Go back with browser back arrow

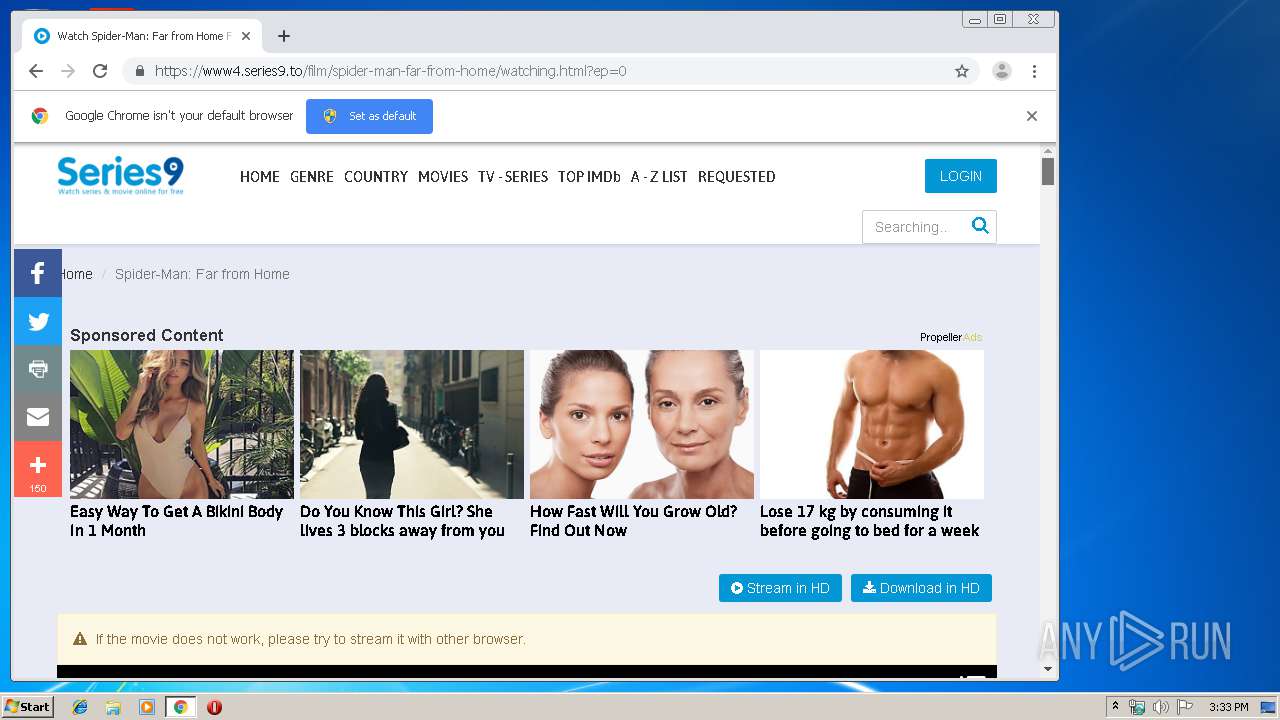[x=36, y=71]
